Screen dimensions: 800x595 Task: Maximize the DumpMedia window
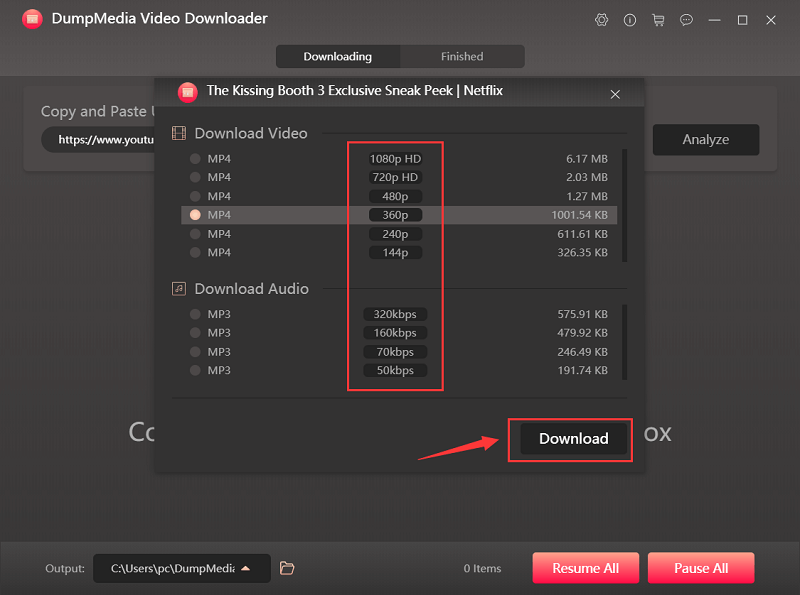[742, 20]
